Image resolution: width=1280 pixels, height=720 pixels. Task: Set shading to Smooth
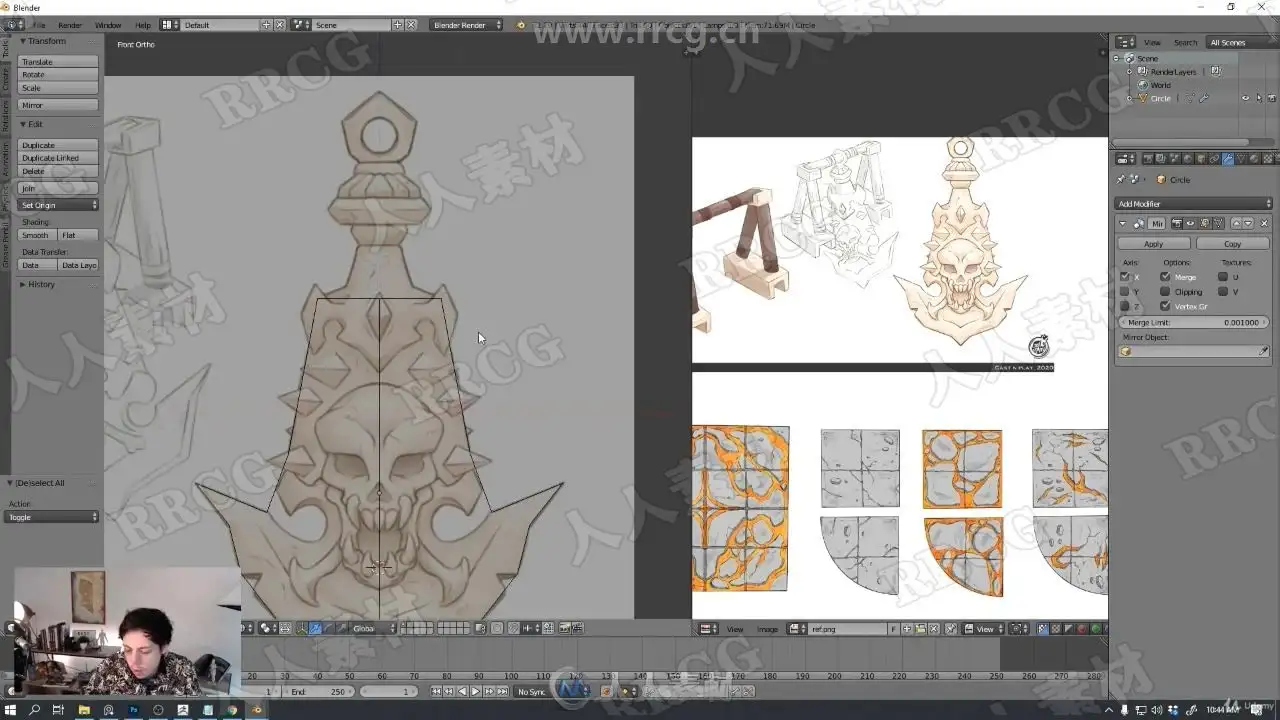[37, 235]
